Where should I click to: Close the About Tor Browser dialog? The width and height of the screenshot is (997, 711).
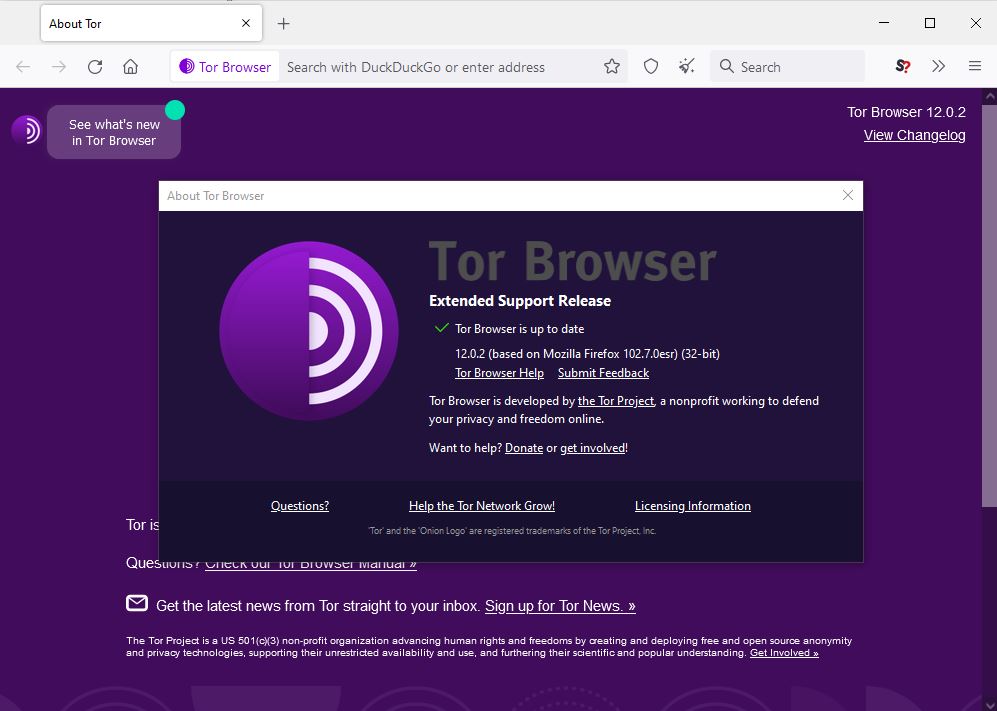848,195
